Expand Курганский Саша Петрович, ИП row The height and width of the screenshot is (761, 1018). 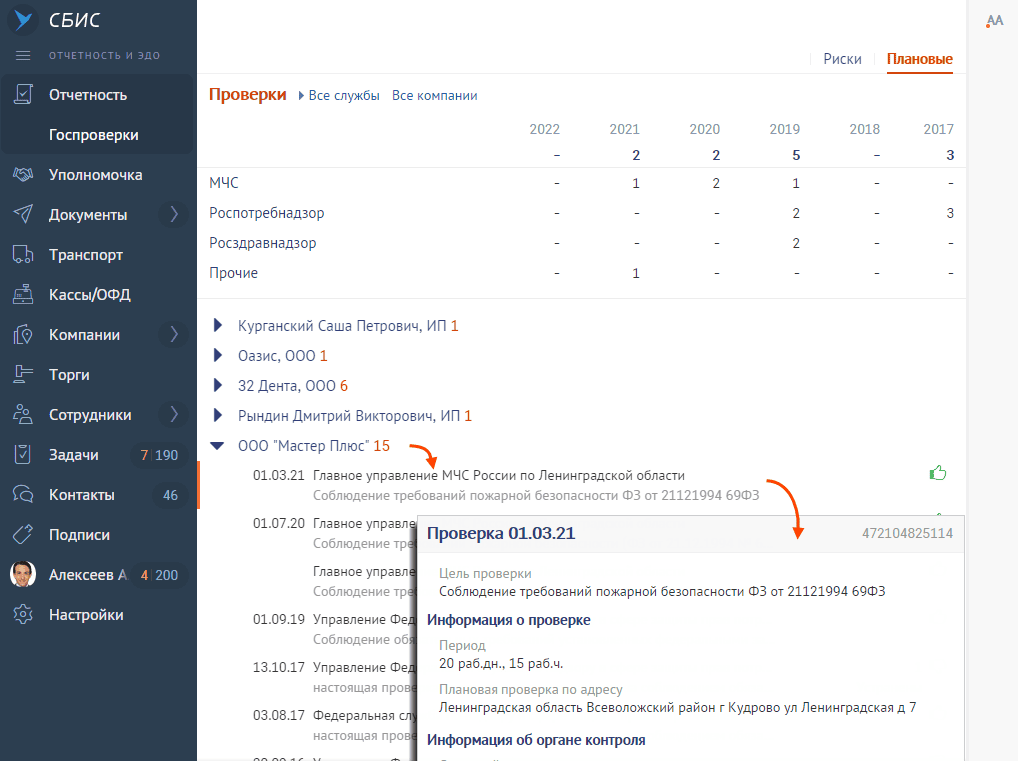[218, 326]
